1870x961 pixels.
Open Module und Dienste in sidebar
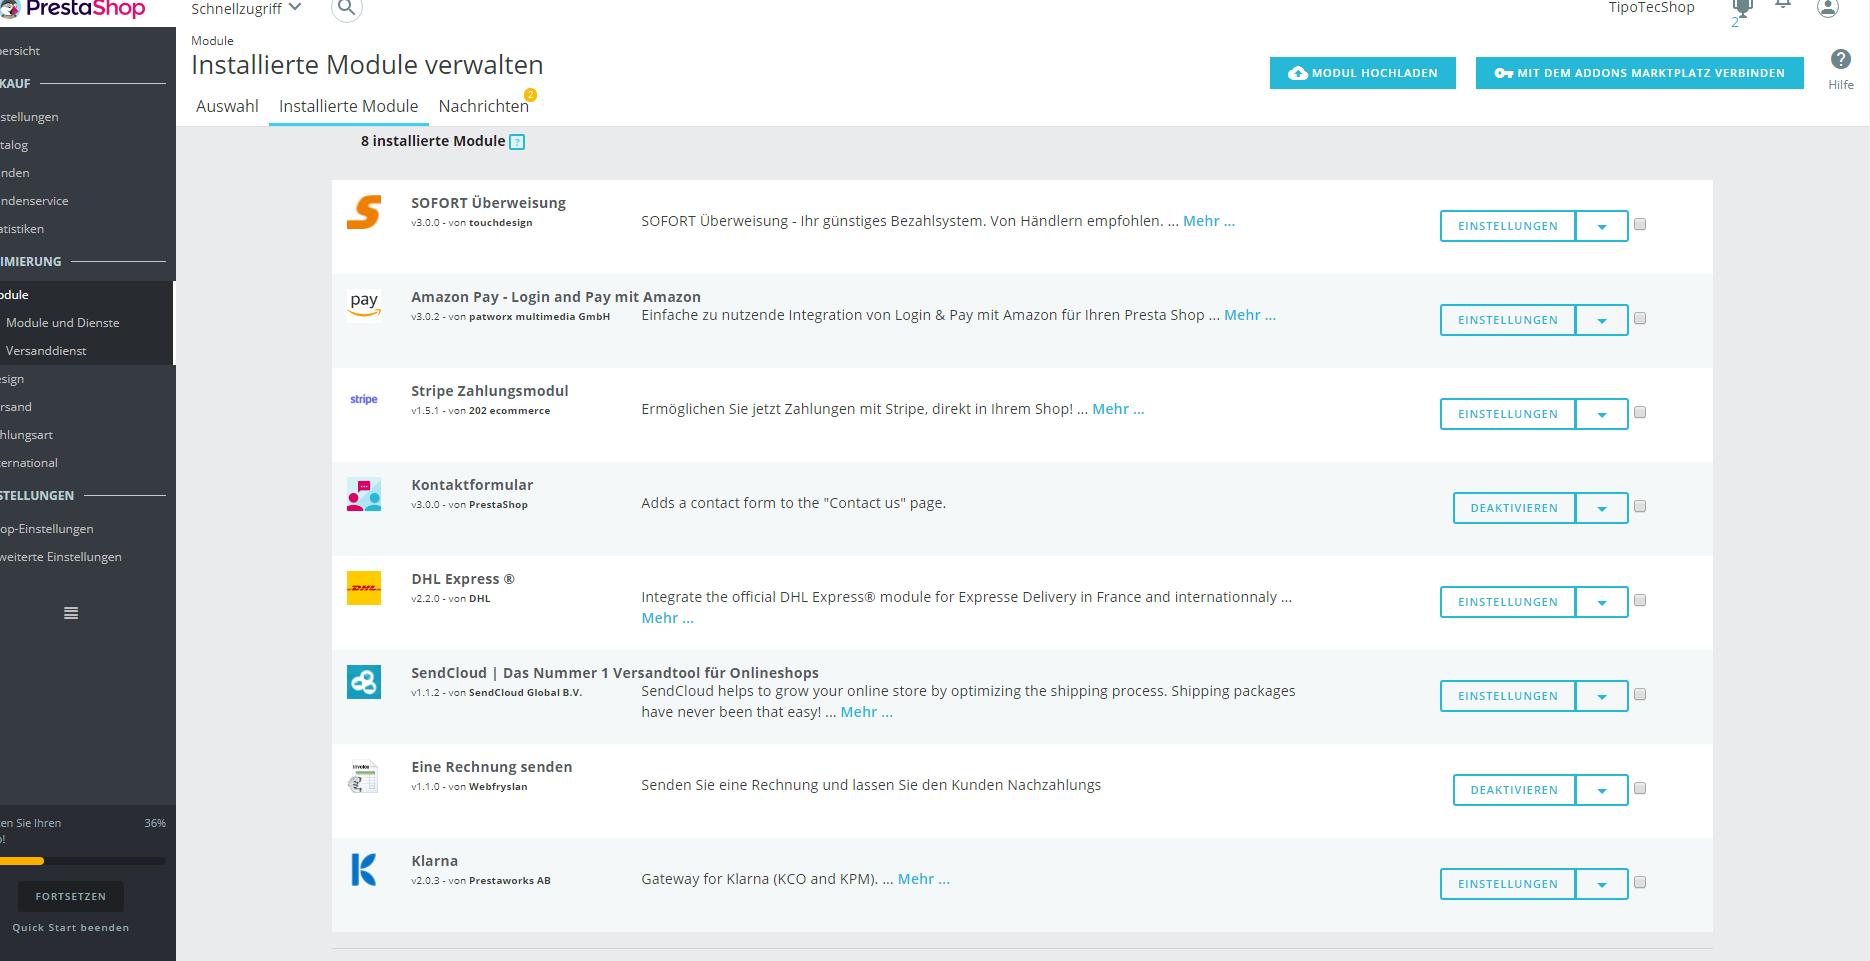tap(63, 323)
